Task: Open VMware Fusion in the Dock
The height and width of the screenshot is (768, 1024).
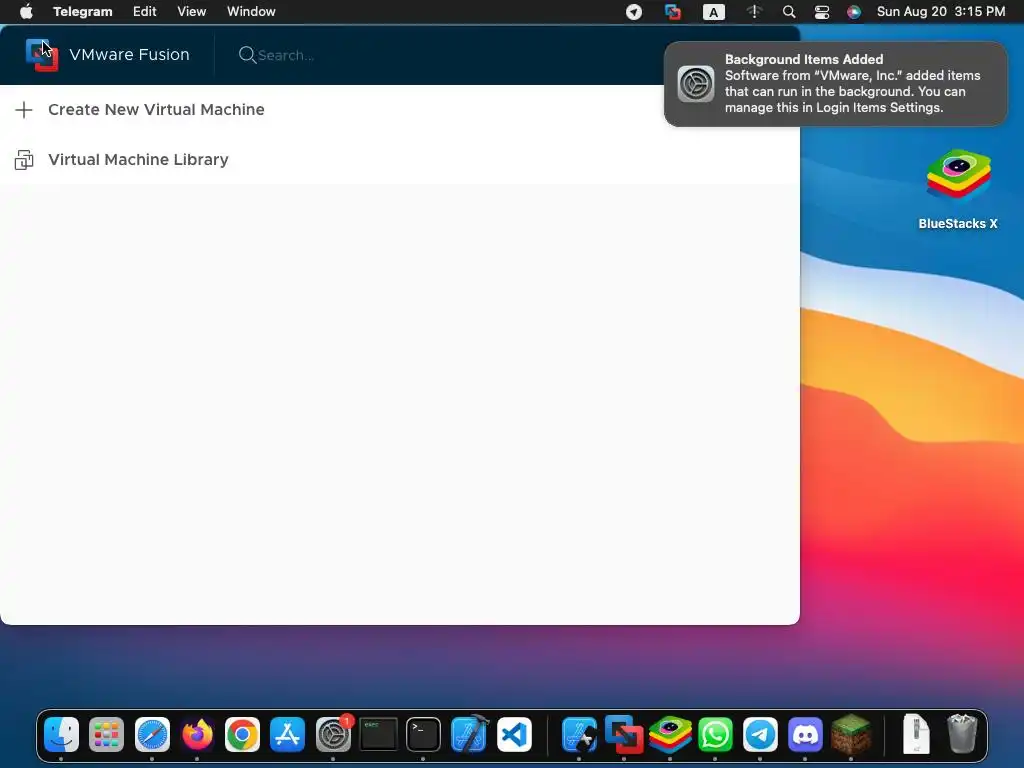Action: pos(624,735)
